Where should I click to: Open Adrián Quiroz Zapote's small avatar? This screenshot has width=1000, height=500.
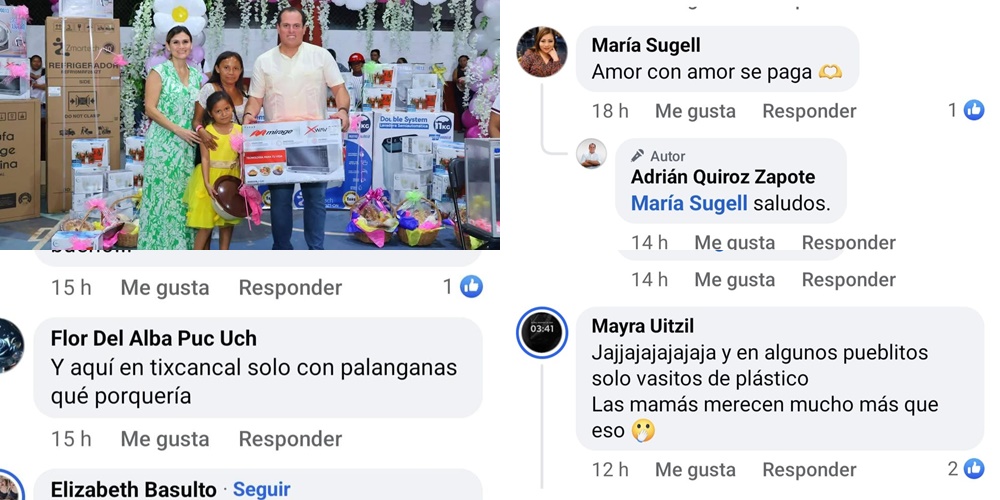click(x=591, y=154)
